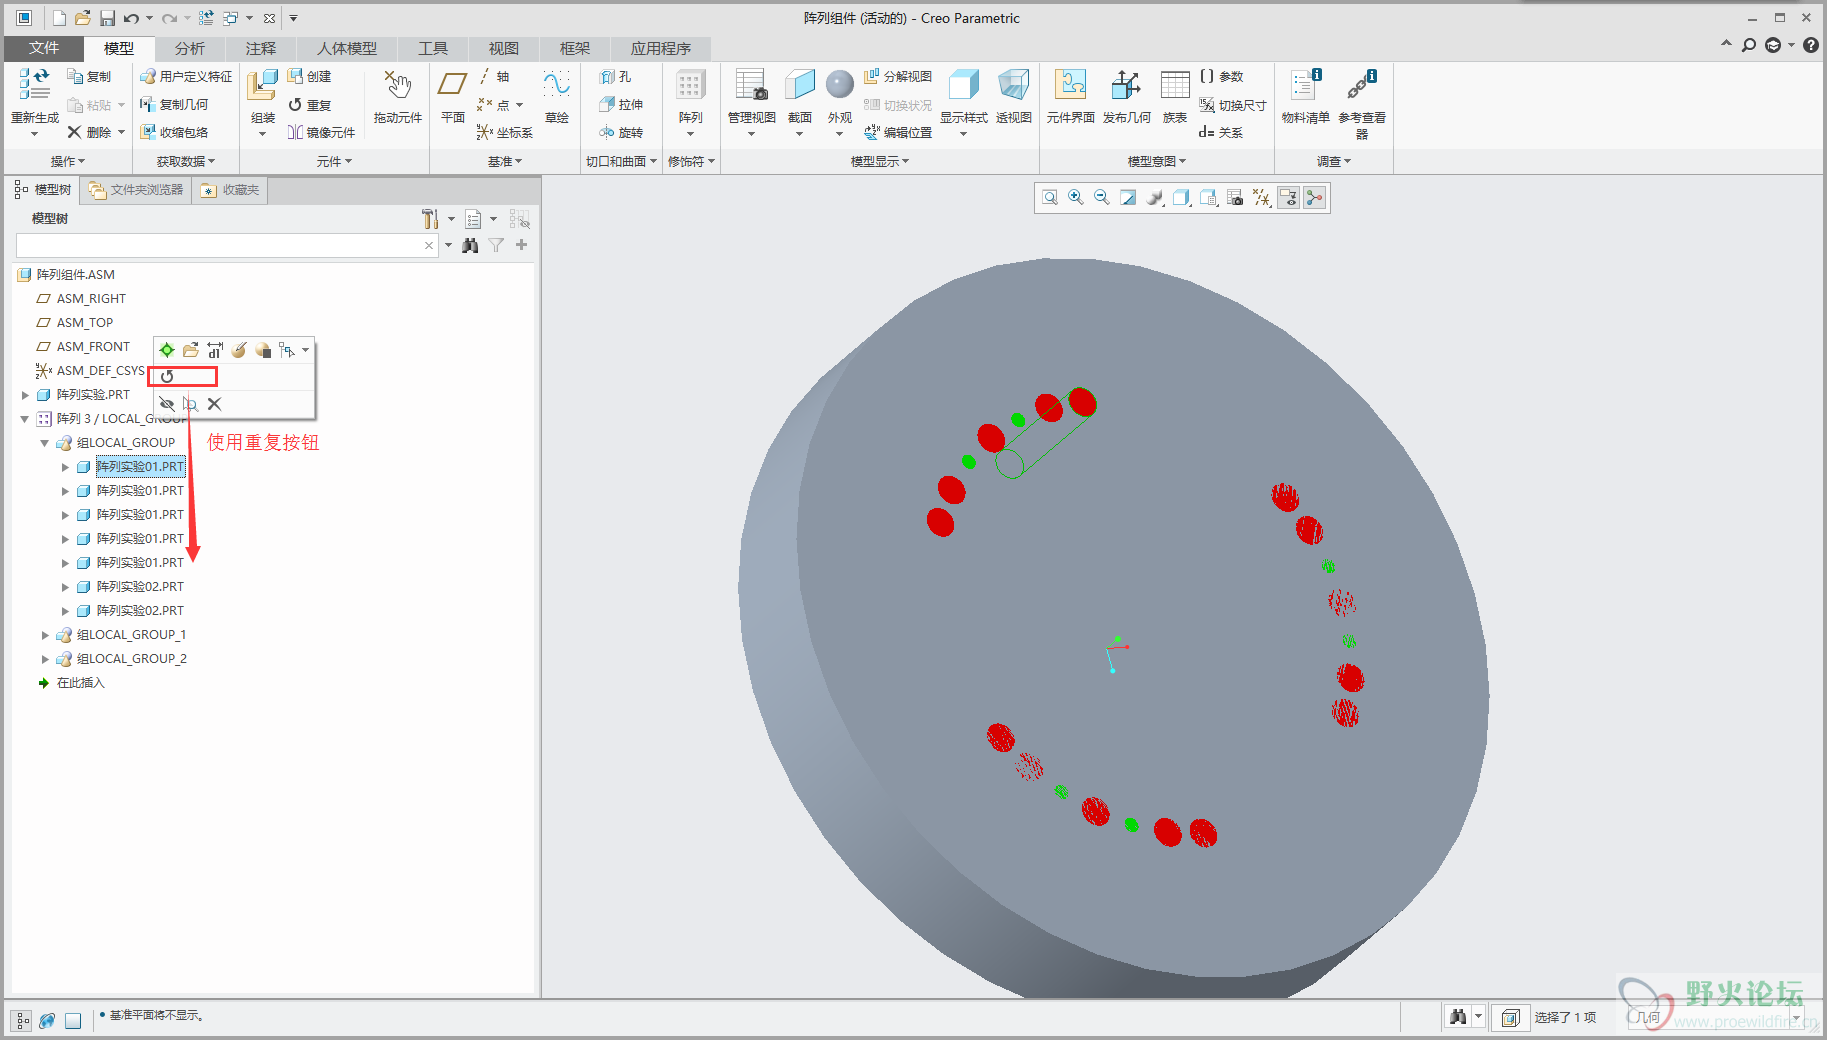1827x1040 pixels.
Task: Open the Family Table (族表) icon
Action: pyautogui.click(x=1175, y=85)
